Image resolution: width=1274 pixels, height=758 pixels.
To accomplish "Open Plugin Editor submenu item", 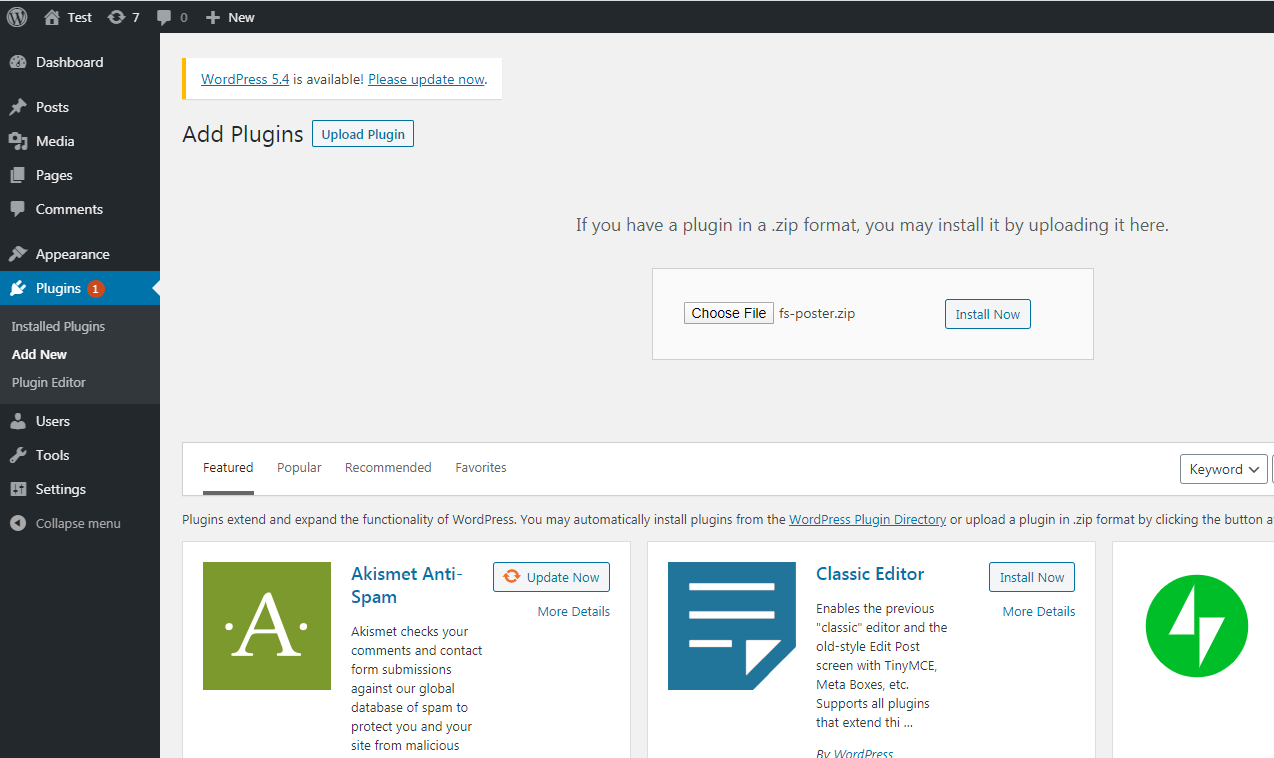I will coord(49,382).
